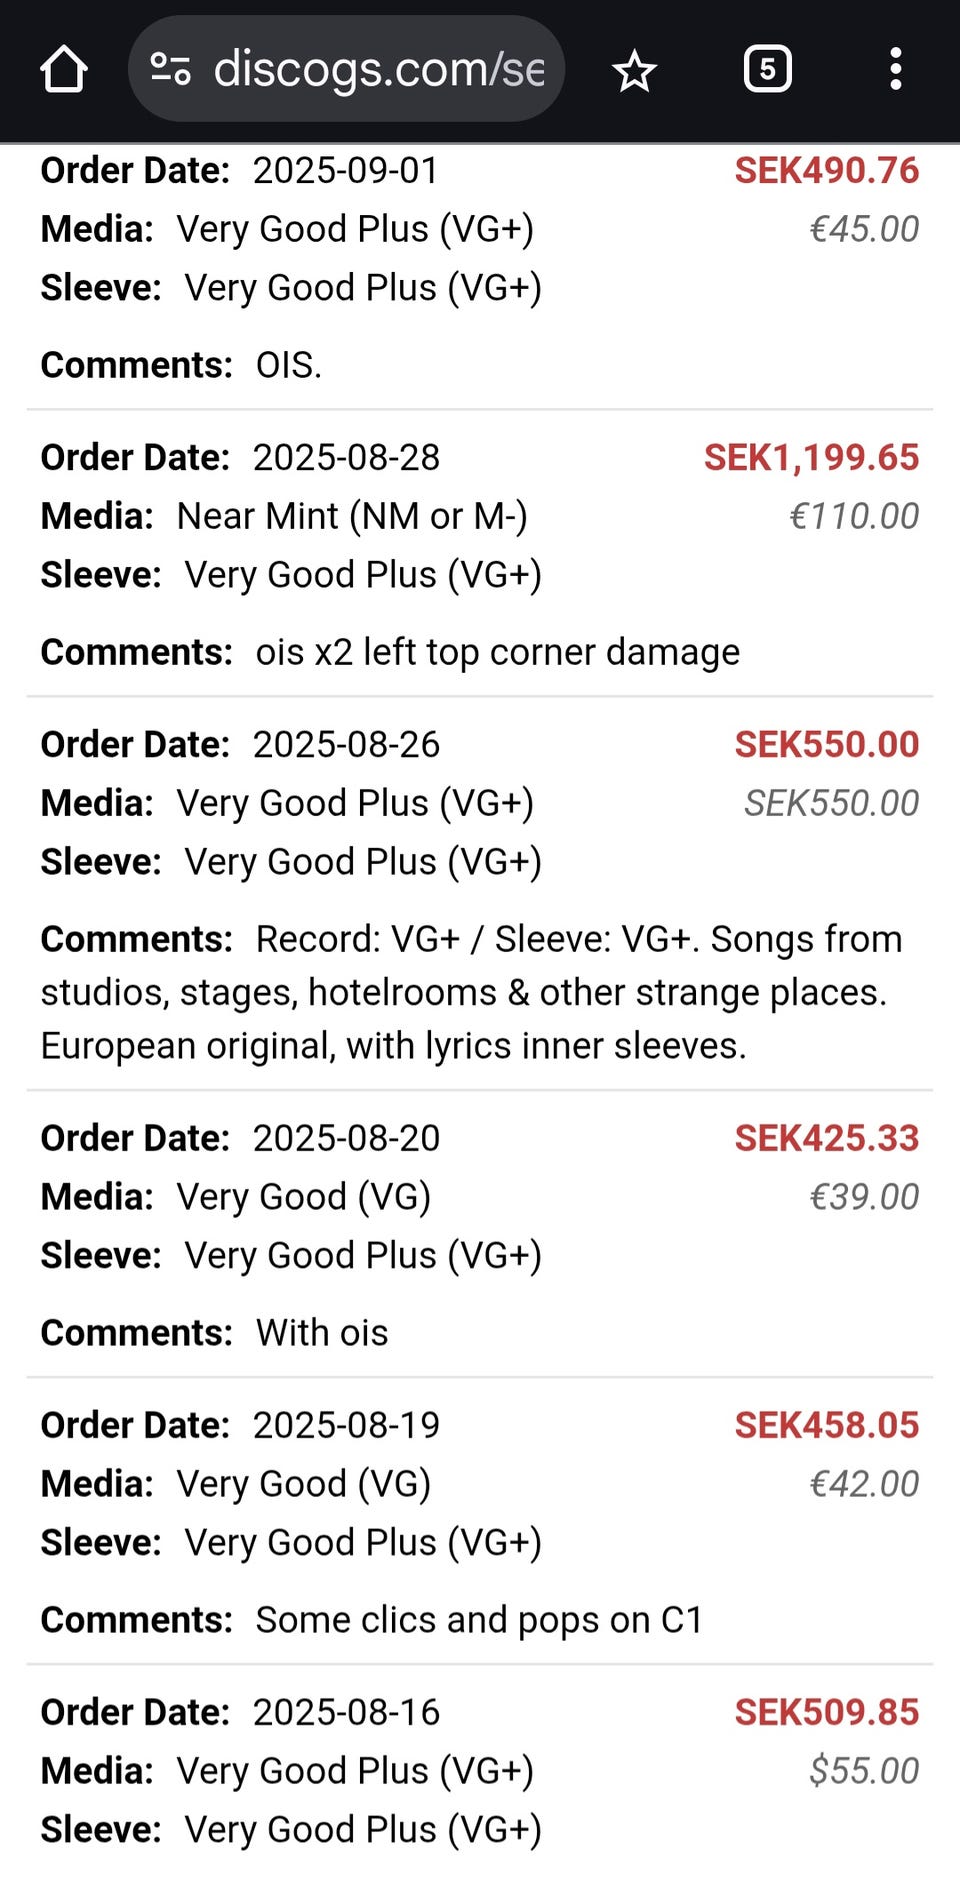Viewport: 960px width, 1897px height.
Task: Select the €110.00 original price
Action: coord(853,516)
